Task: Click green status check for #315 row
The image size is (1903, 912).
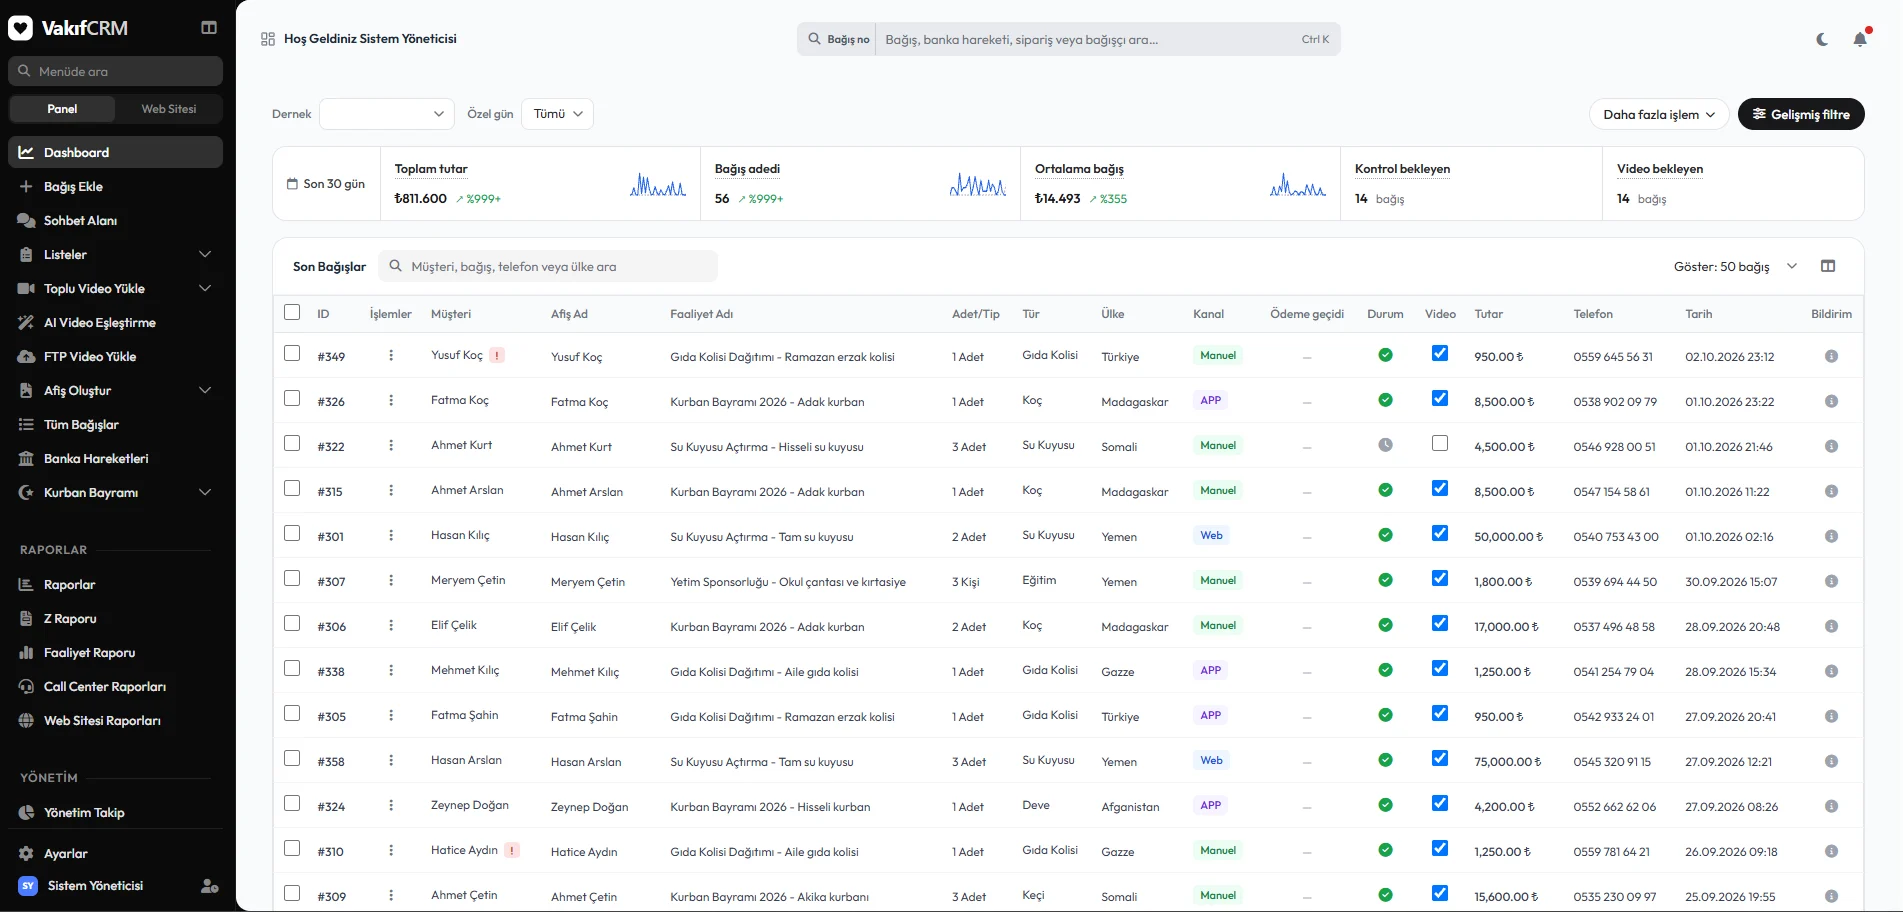Action: tap(1385, 490)
